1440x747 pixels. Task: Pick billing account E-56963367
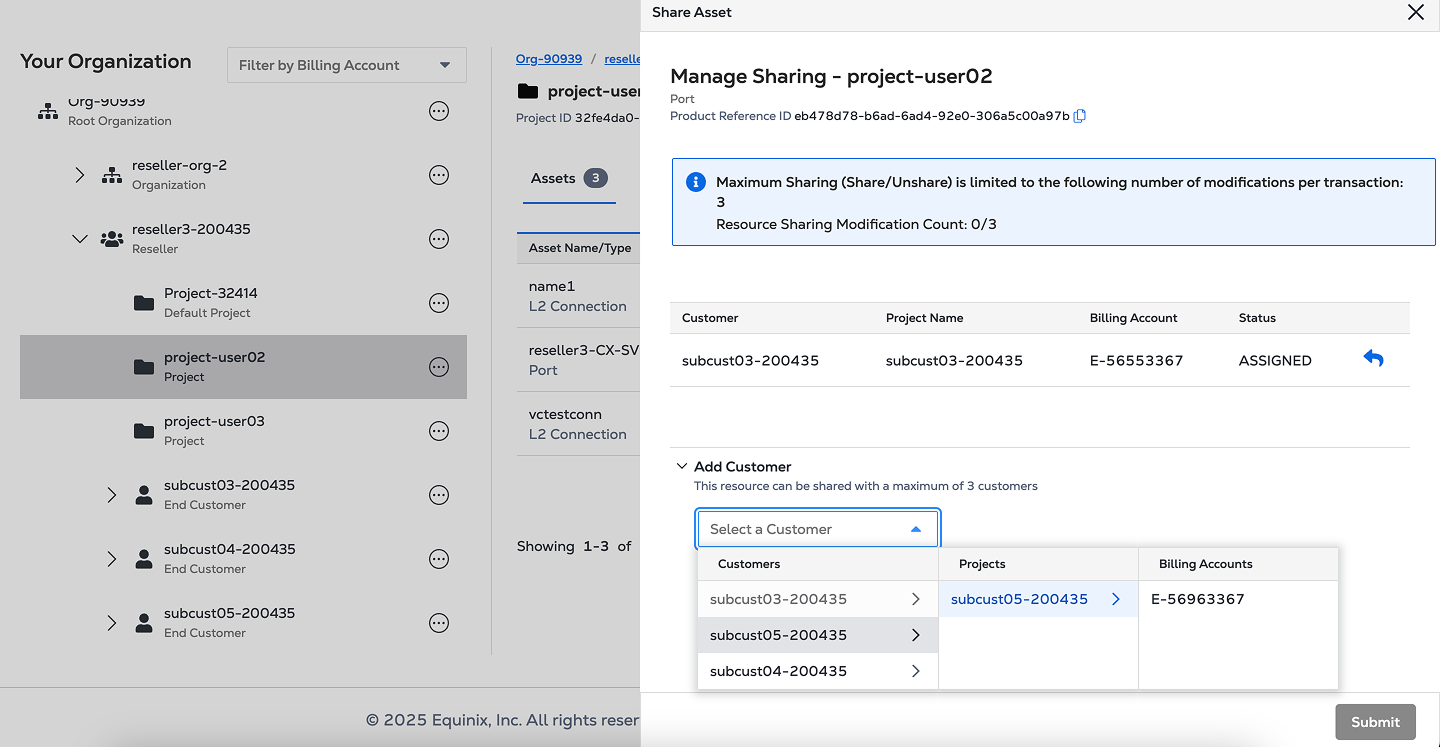[x=1197, y=599]
